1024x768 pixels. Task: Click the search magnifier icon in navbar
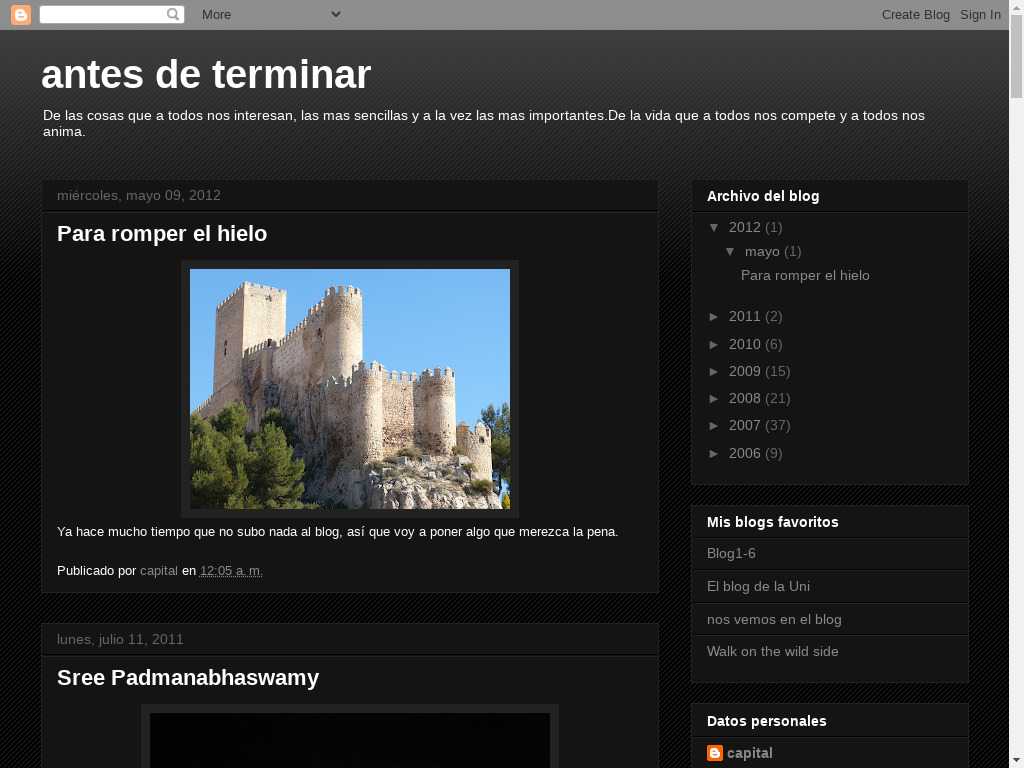click(x=173, y=14)
